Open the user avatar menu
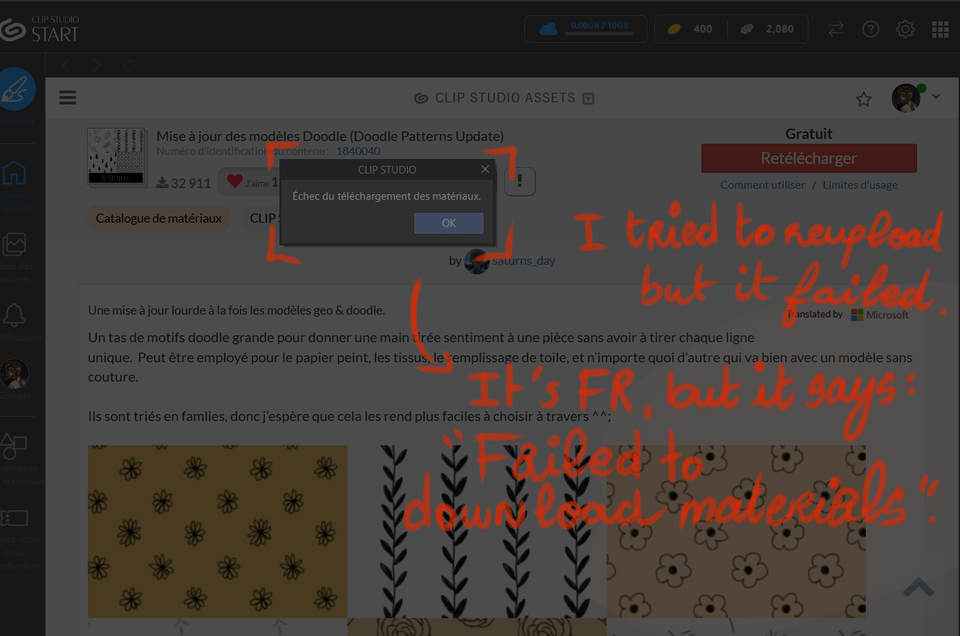 [x=906, y=98]
